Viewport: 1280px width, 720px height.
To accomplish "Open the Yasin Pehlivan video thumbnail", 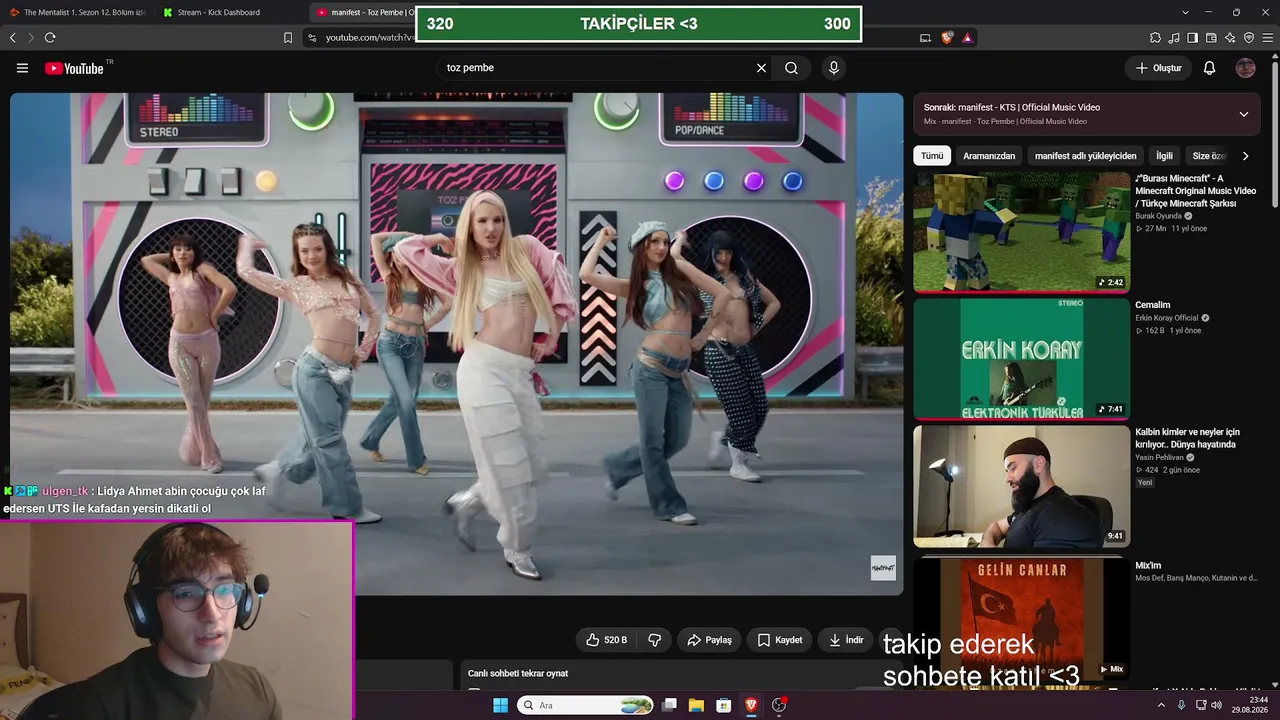I will (1021, 486).
